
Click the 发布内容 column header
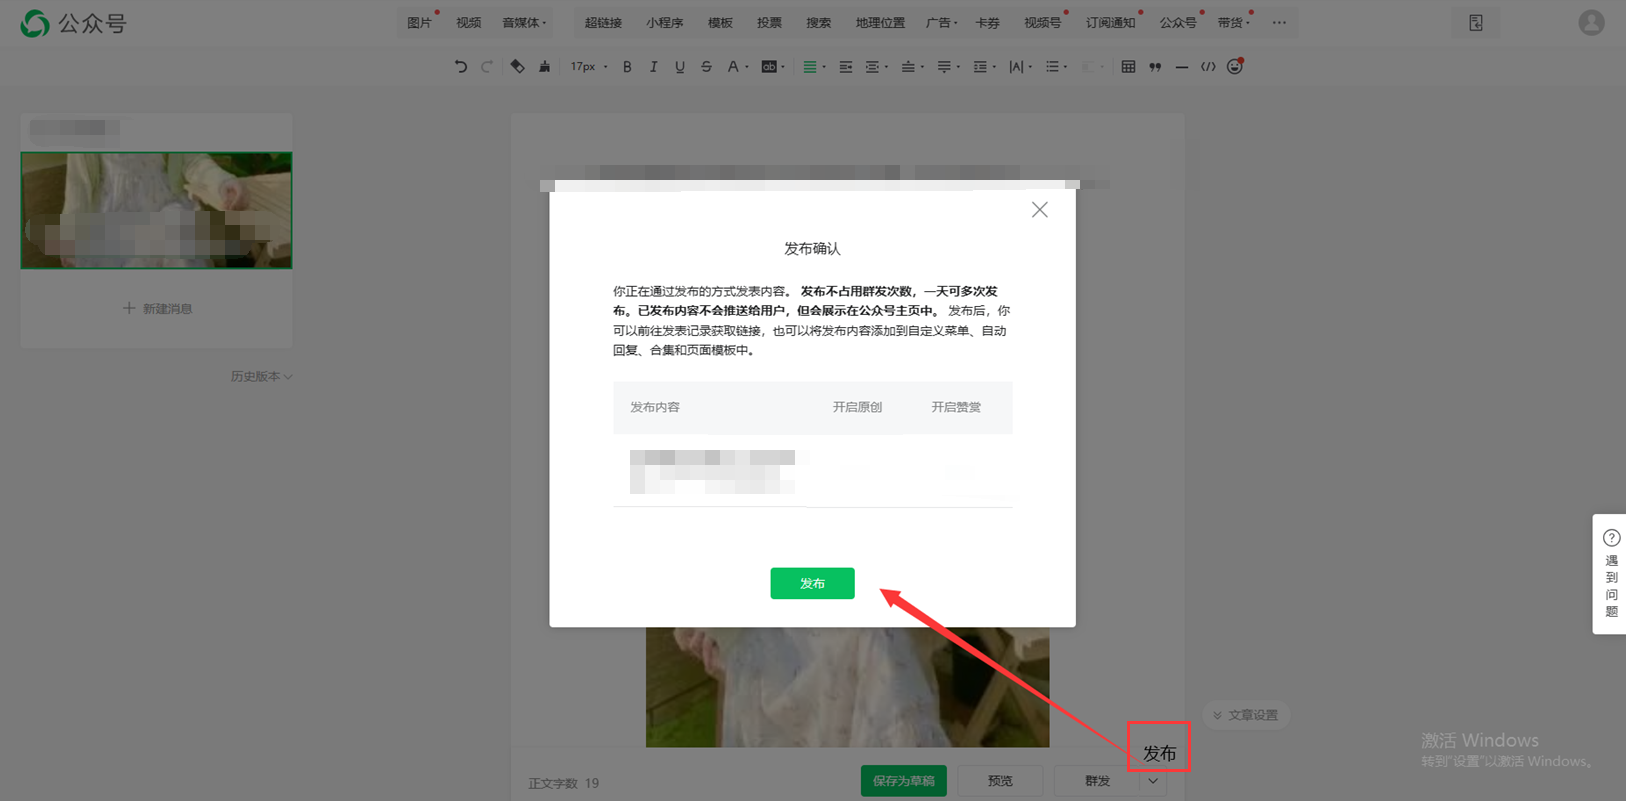click(x=655, y=407)
